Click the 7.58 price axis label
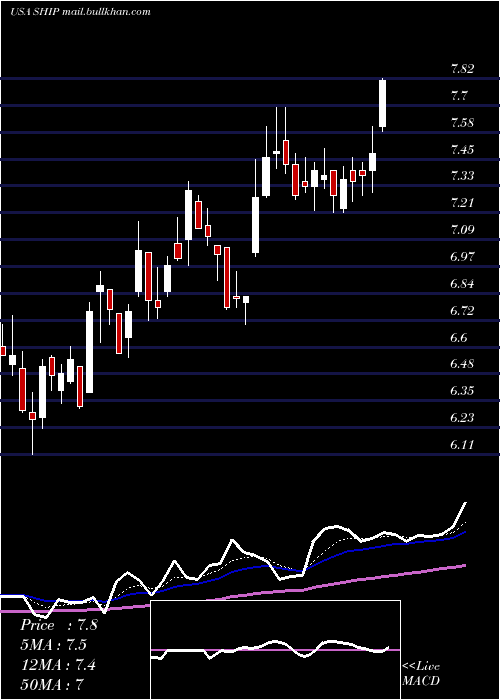The image size is (500, 700). 462,123
